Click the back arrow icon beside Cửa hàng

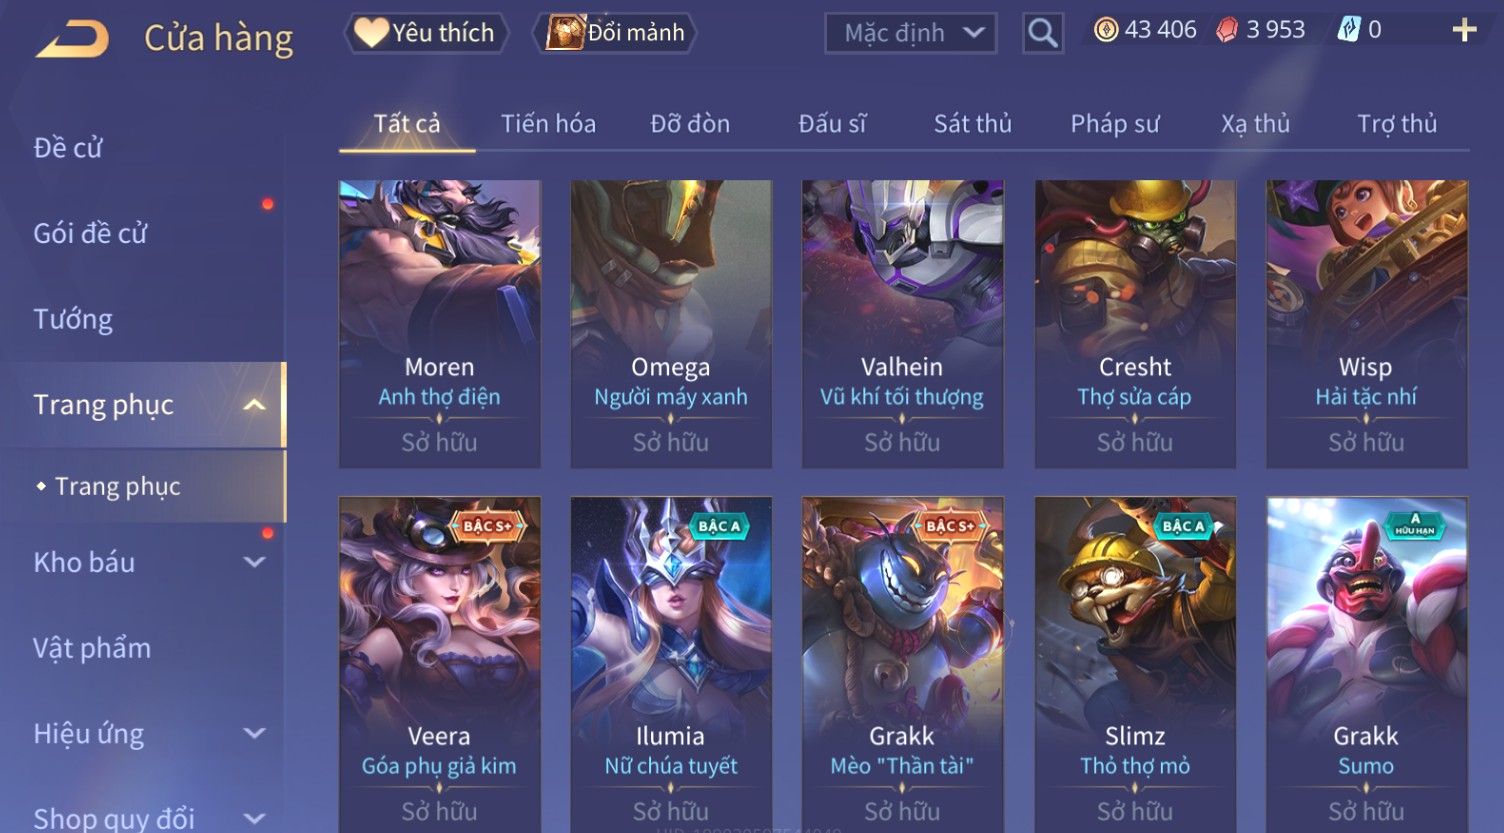point(71,39)
